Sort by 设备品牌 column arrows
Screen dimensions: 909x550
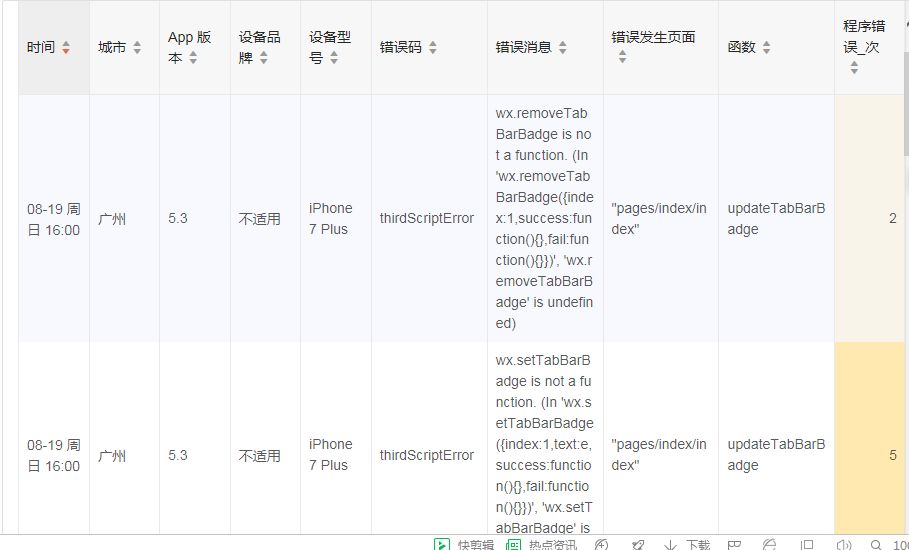click(x=264, y=57)
